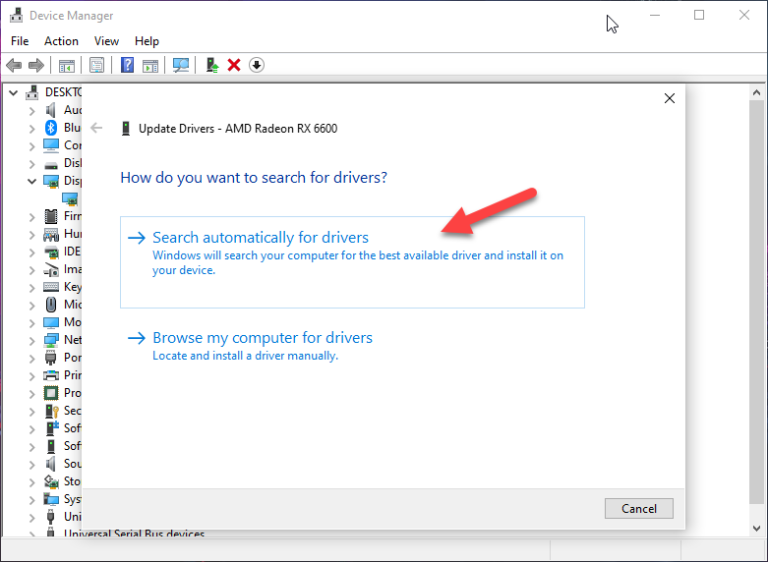768x562 pixels.
Task: Click the Disable device down-arrow icon
Action: 257,65
